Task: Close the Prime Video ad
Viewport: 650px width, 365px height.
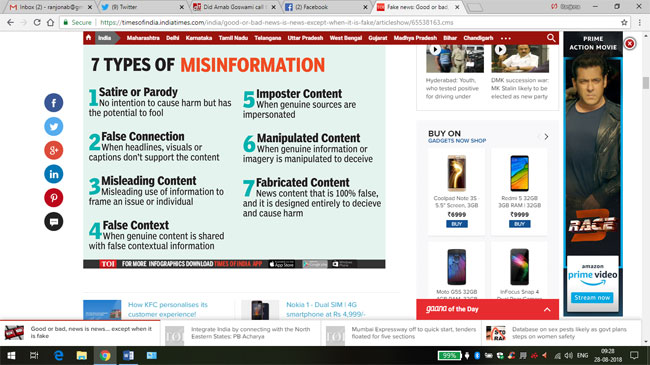Action: click(629, 44)
